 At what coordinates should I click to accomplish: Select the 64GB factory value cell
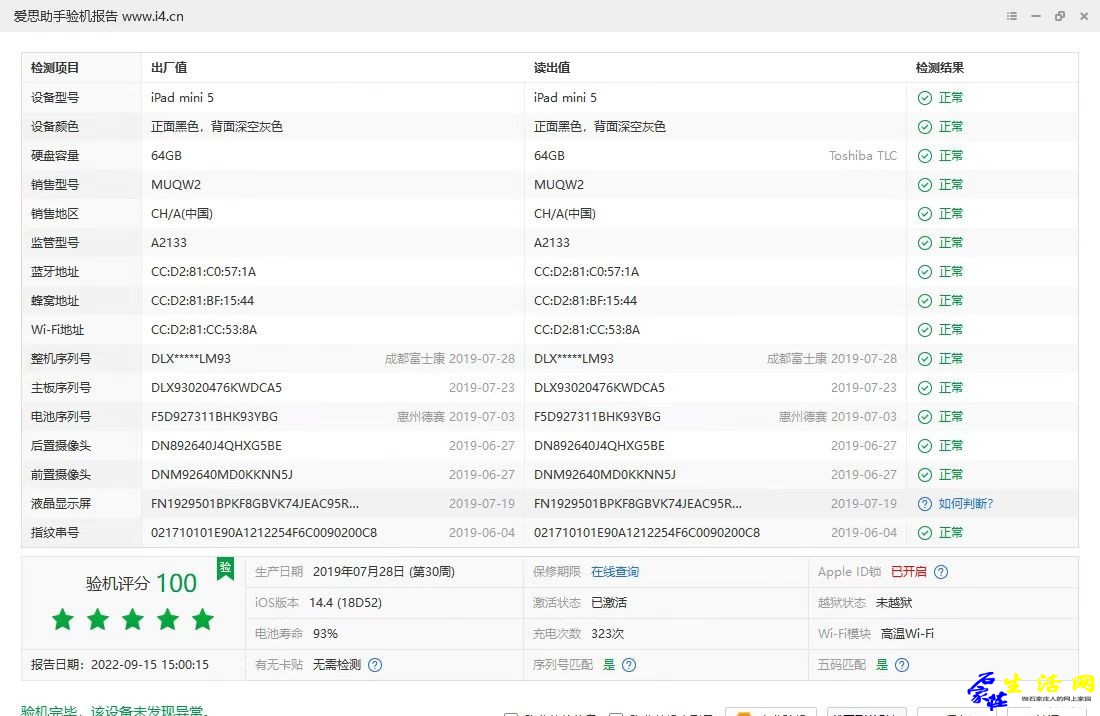(x=166, y=156)
